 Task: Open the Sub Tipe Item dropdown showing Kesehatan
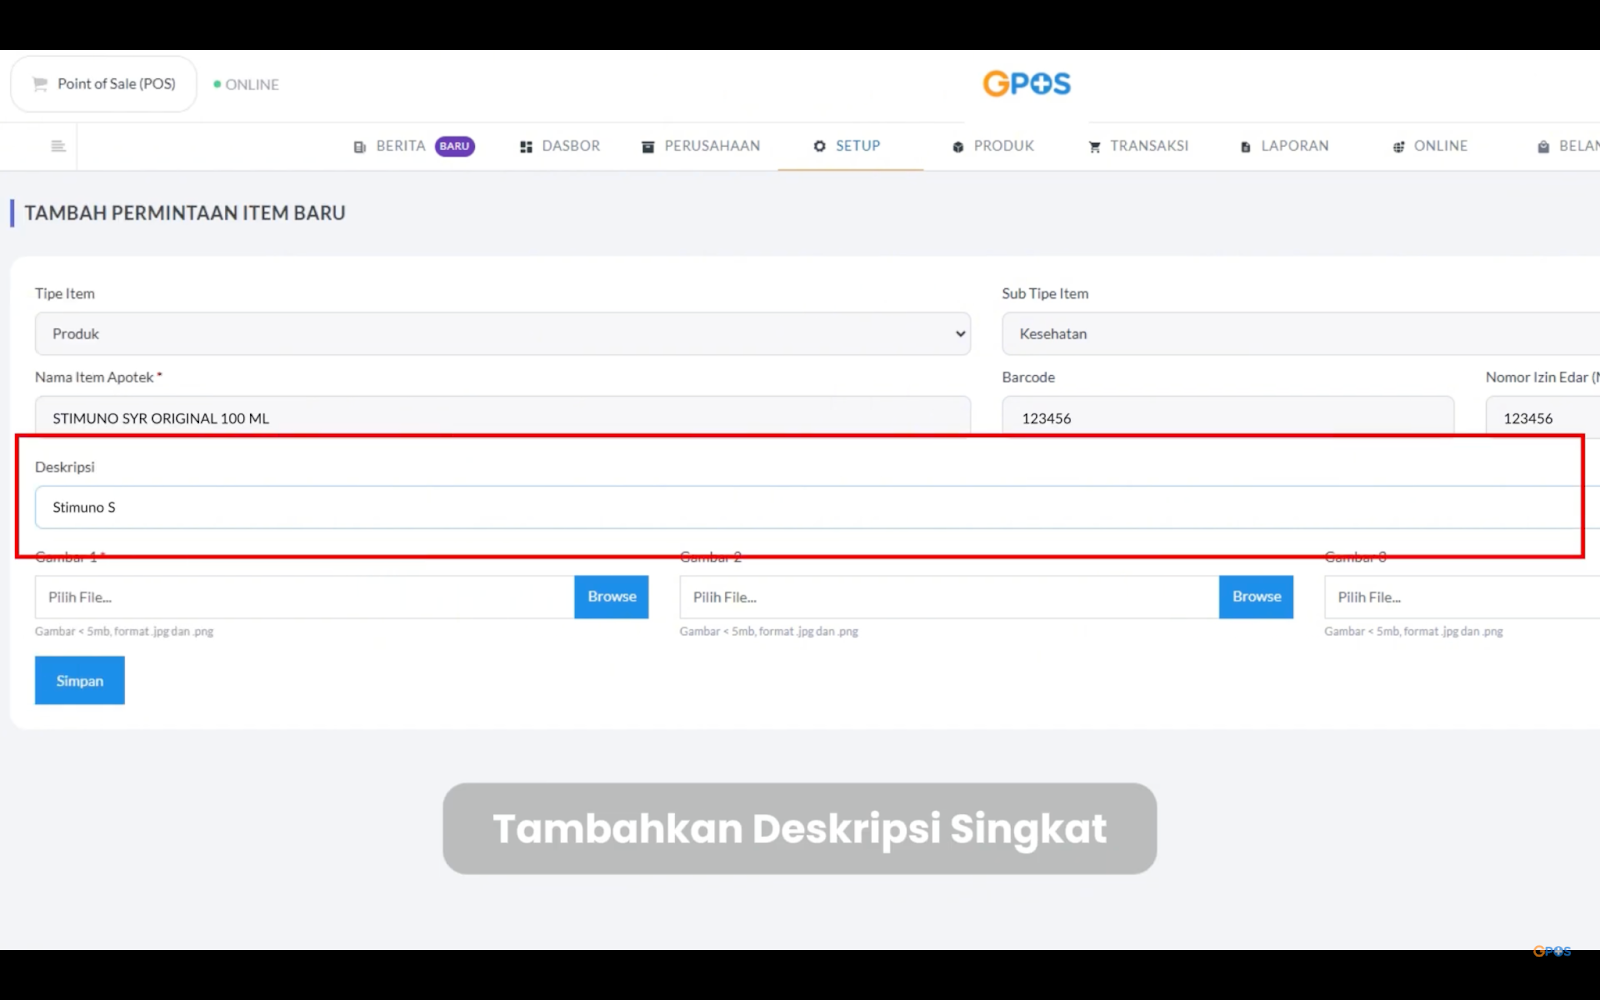[1301, 334]
